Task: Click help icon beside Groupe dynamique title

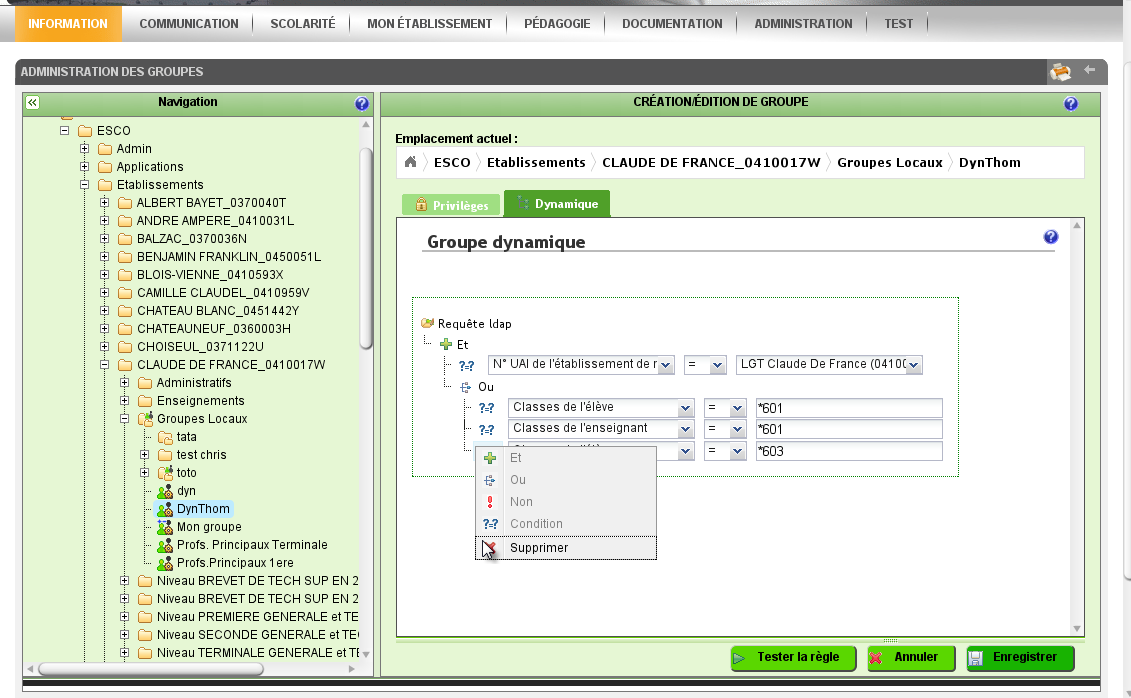Action: click(x=1051, y=237)
